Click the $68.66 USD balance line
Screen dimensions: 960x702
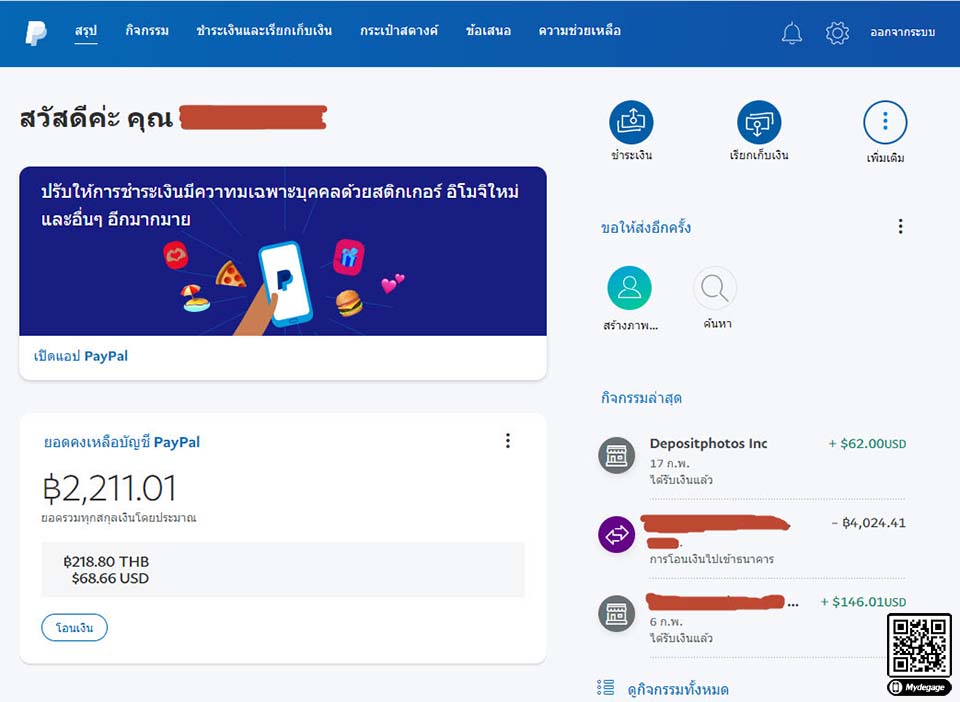(110, 578)
